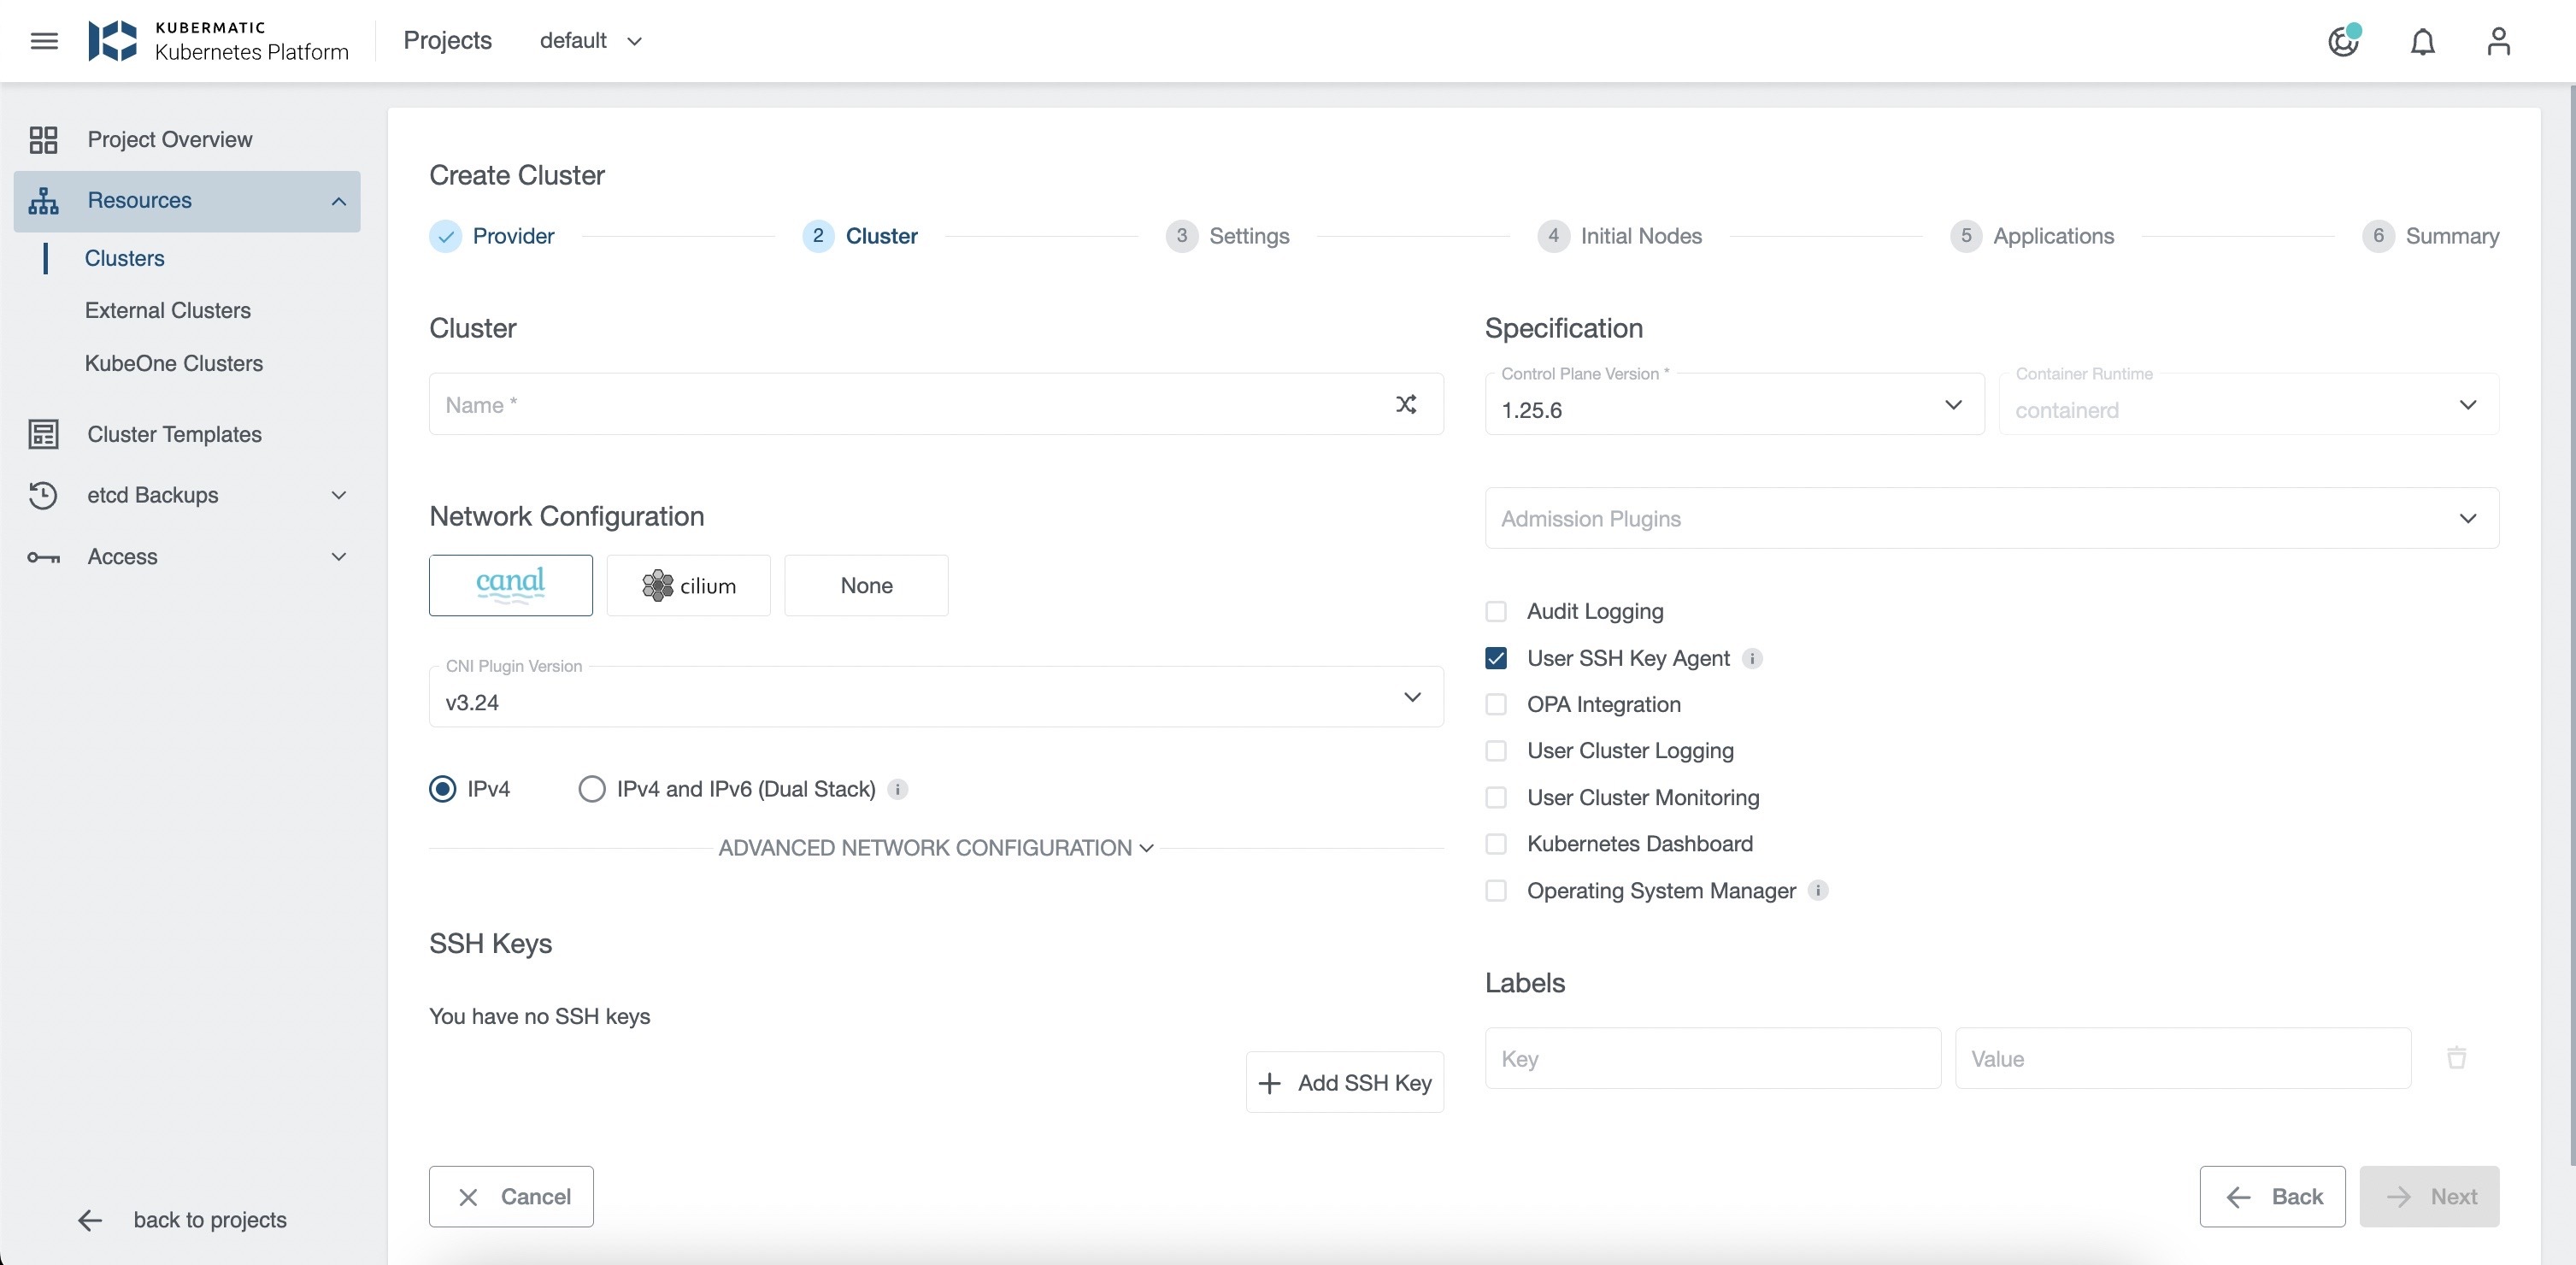Open the notifications bell
Image resolution: width=2576 pixels, height=1265 pixels.
click(2422, 41)
